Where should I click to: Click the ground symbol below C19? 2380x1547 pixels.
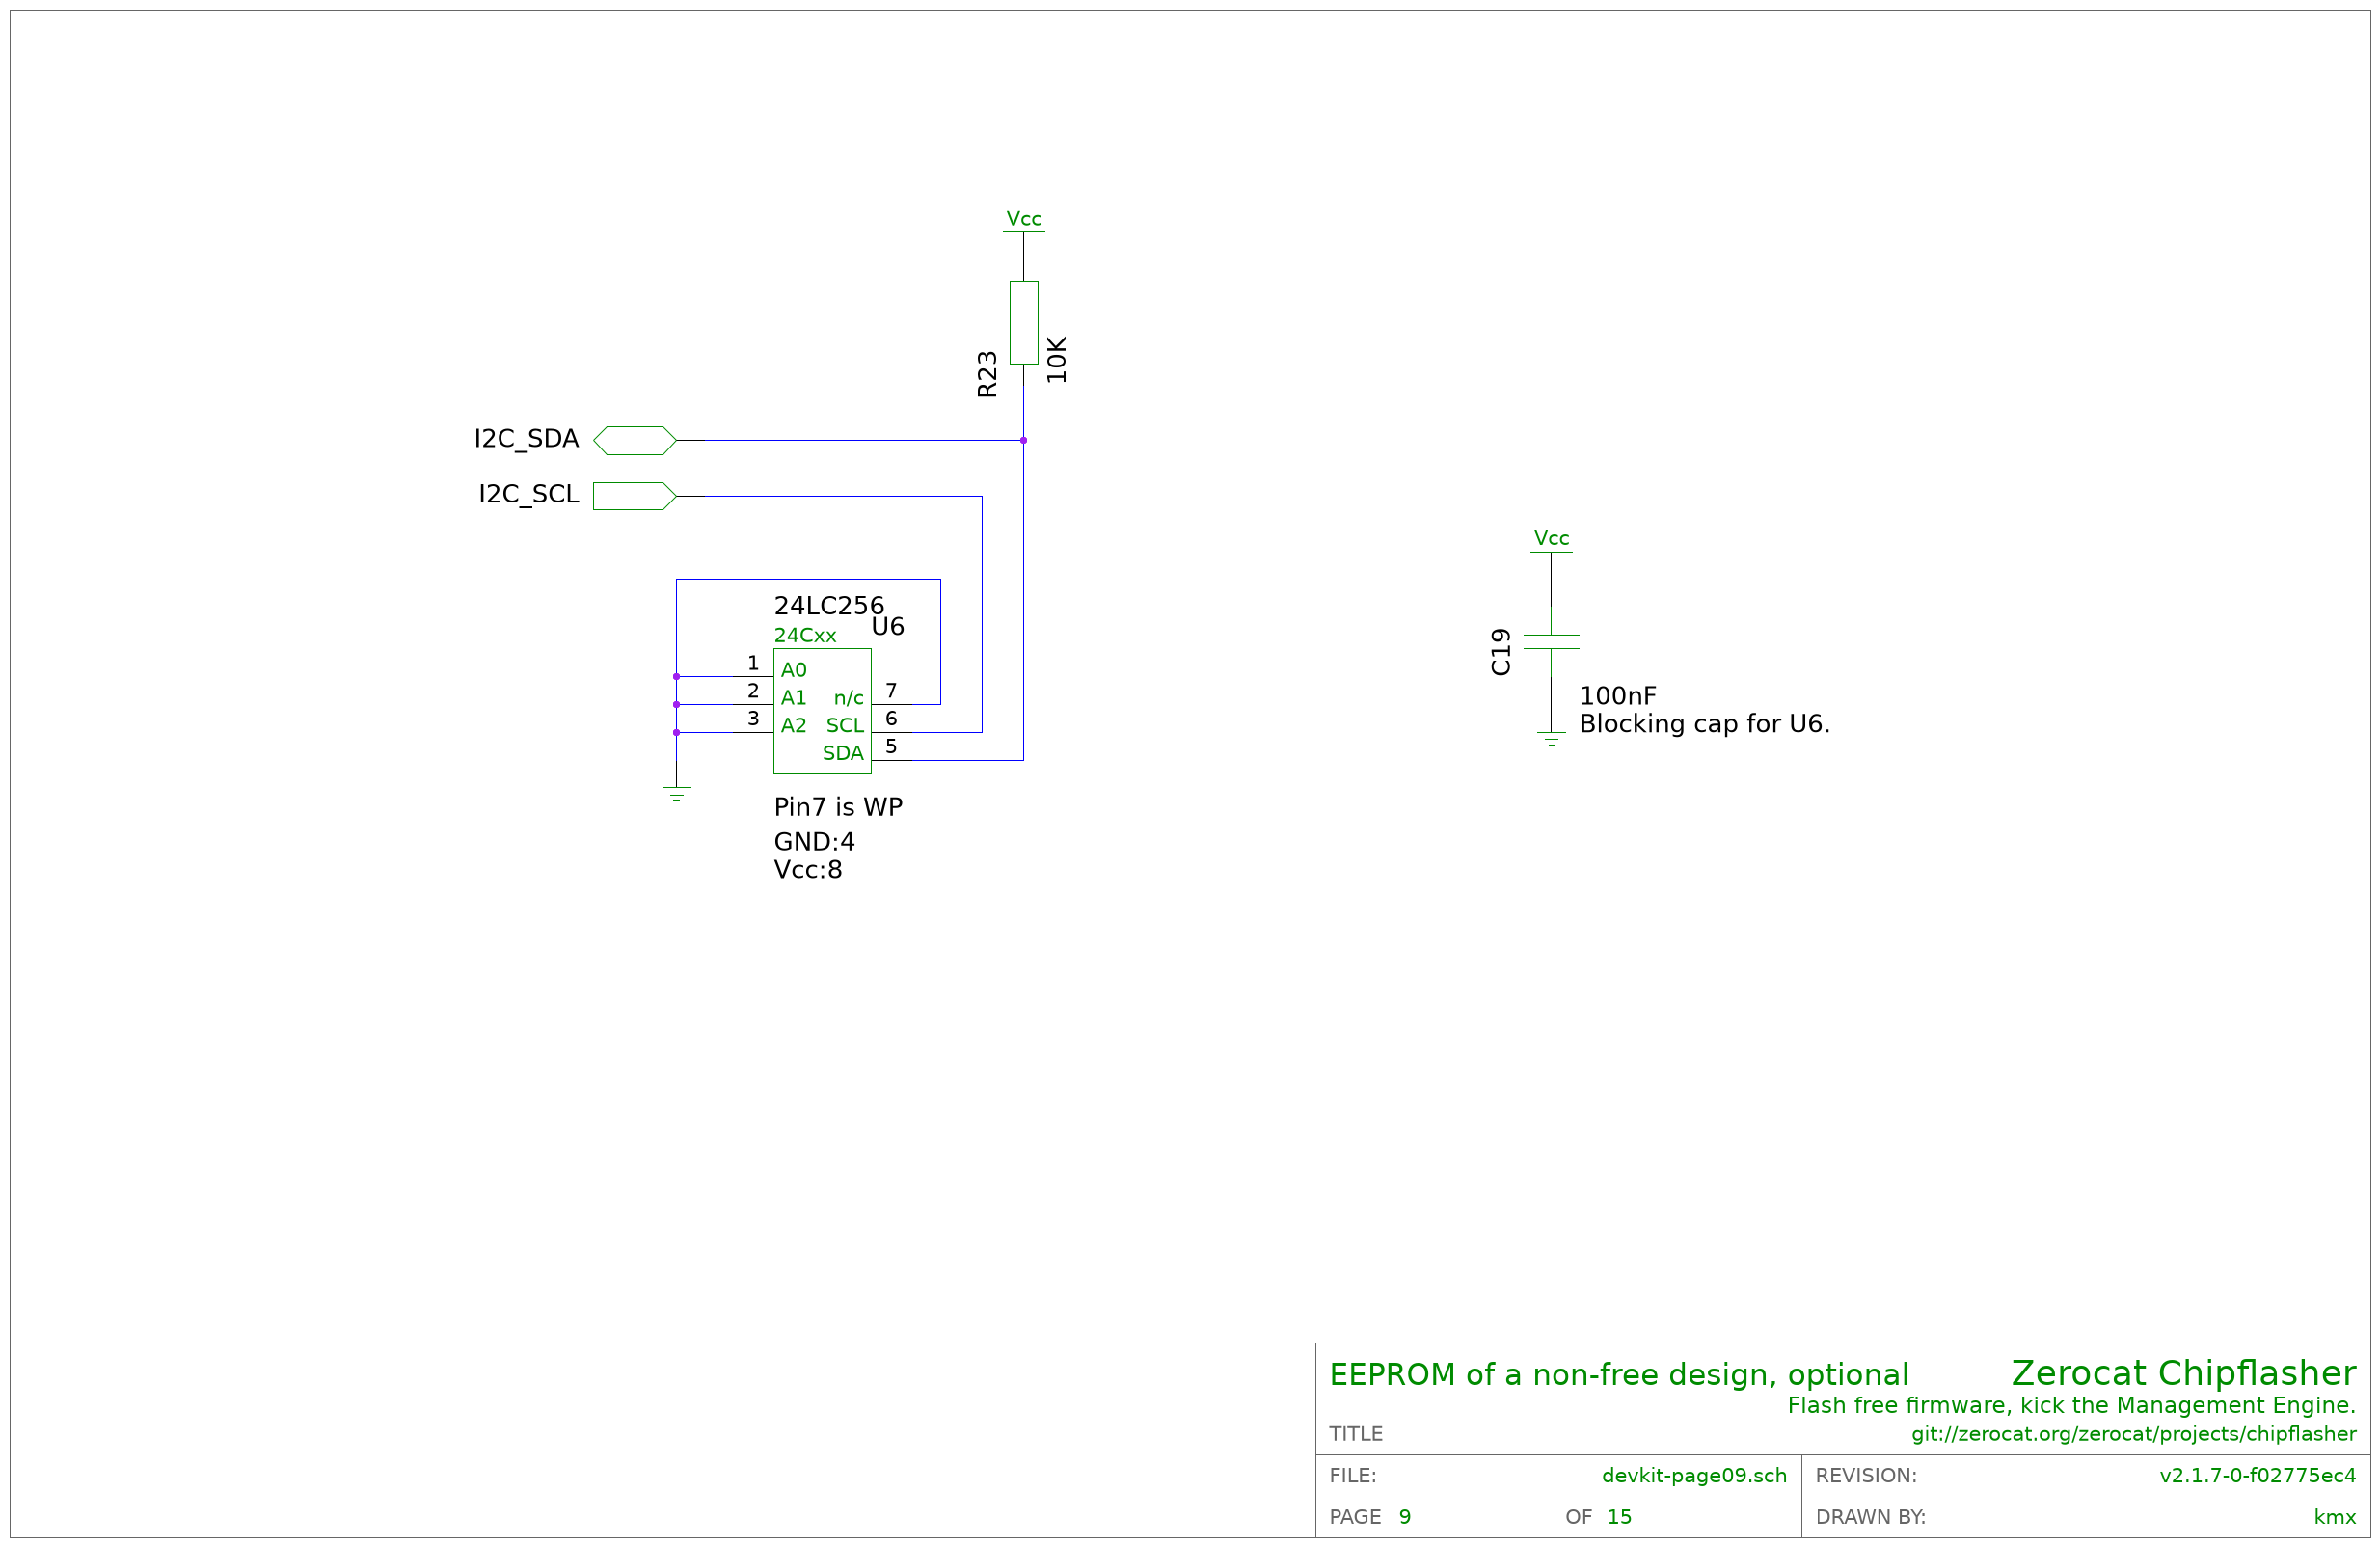coord(1551,739)
